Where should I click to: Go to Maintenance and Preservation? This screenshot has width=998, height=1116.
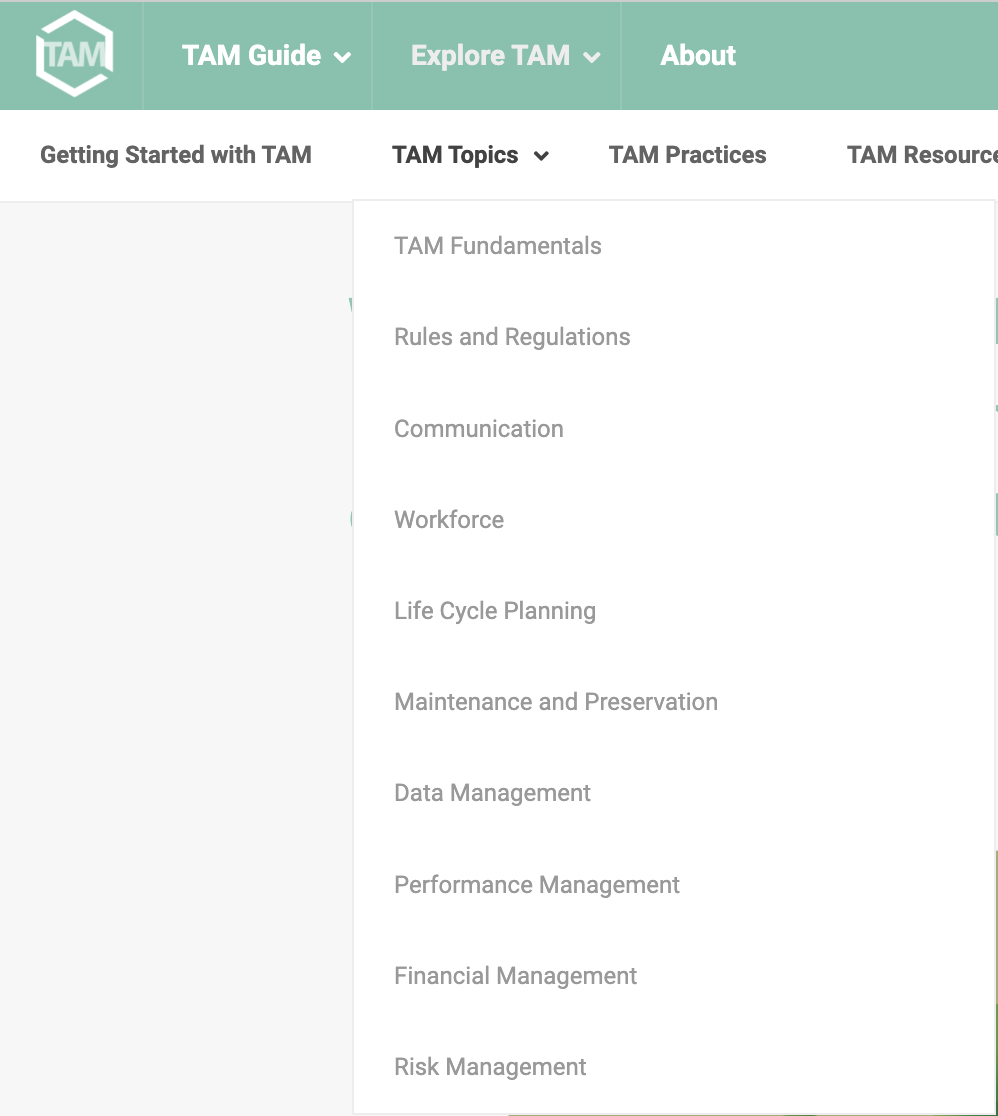point(556,702)
